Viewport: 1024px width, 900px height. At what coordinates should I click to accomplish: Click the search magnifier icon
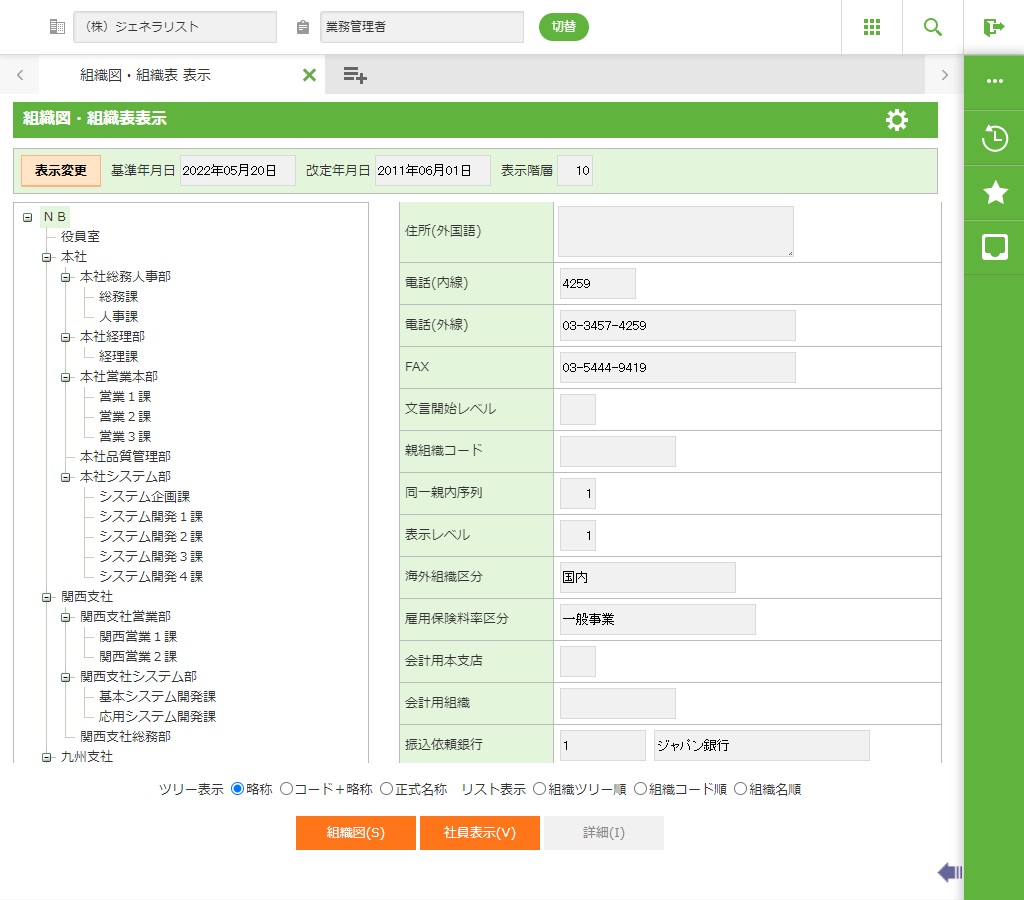[933, 27]
